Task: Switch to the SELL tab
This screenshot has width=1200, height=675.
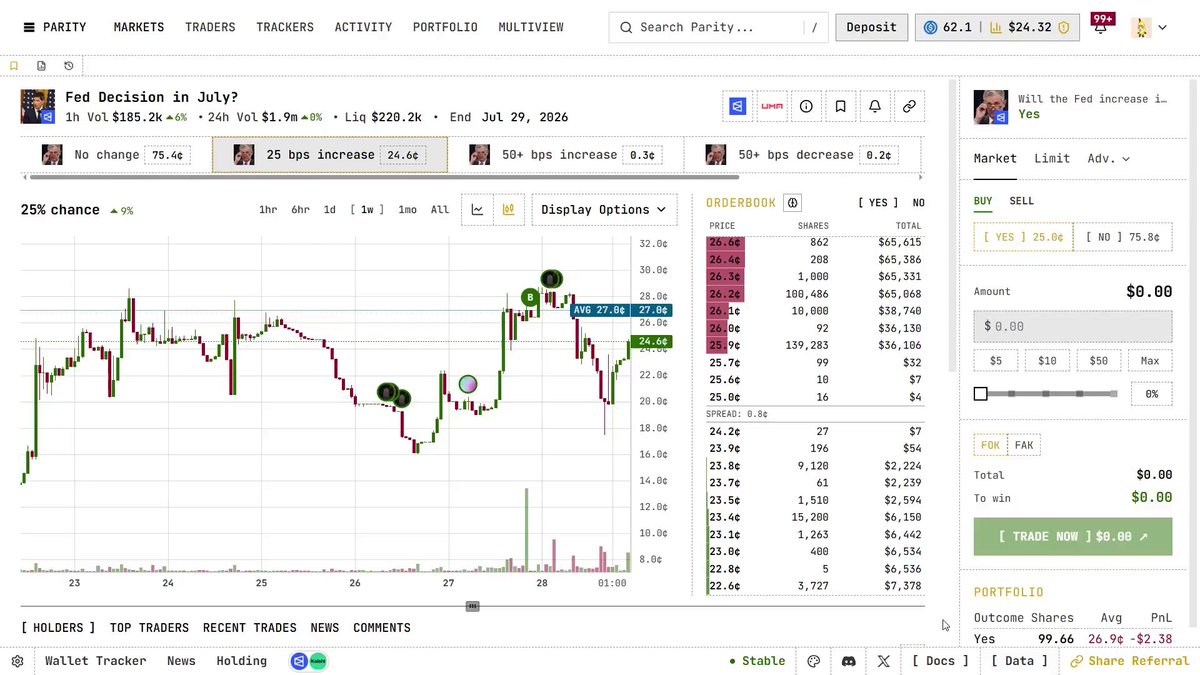Action: 1021,201
